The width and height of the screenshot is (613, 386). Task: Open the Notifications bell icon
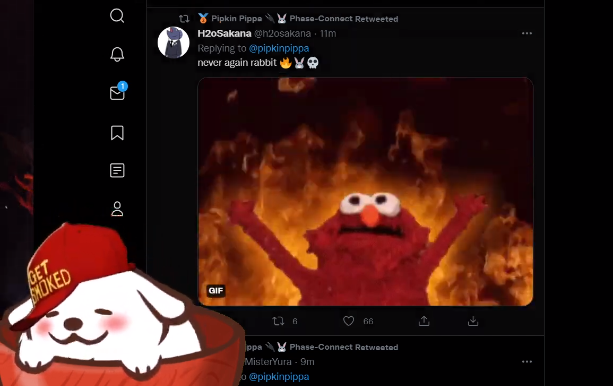(117, 54)
